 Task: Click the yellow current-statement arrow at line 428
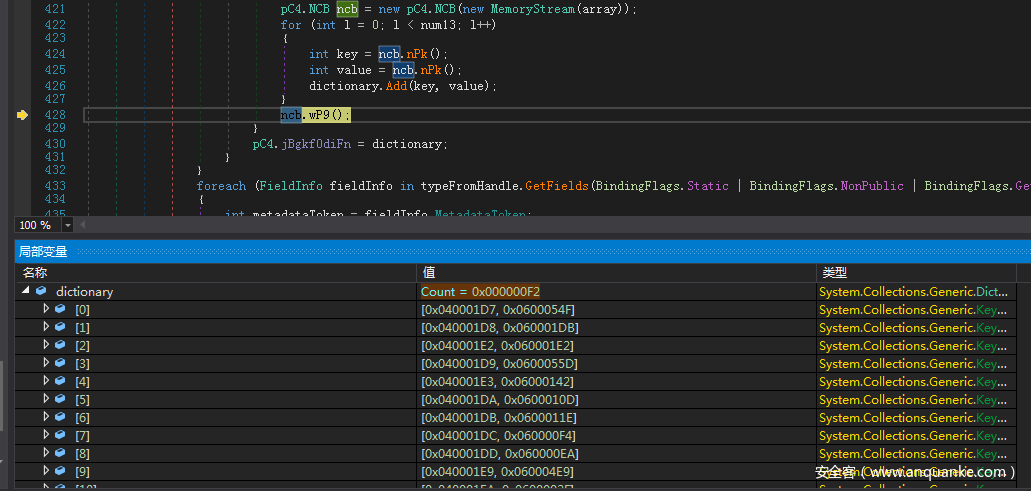[21, 115]
